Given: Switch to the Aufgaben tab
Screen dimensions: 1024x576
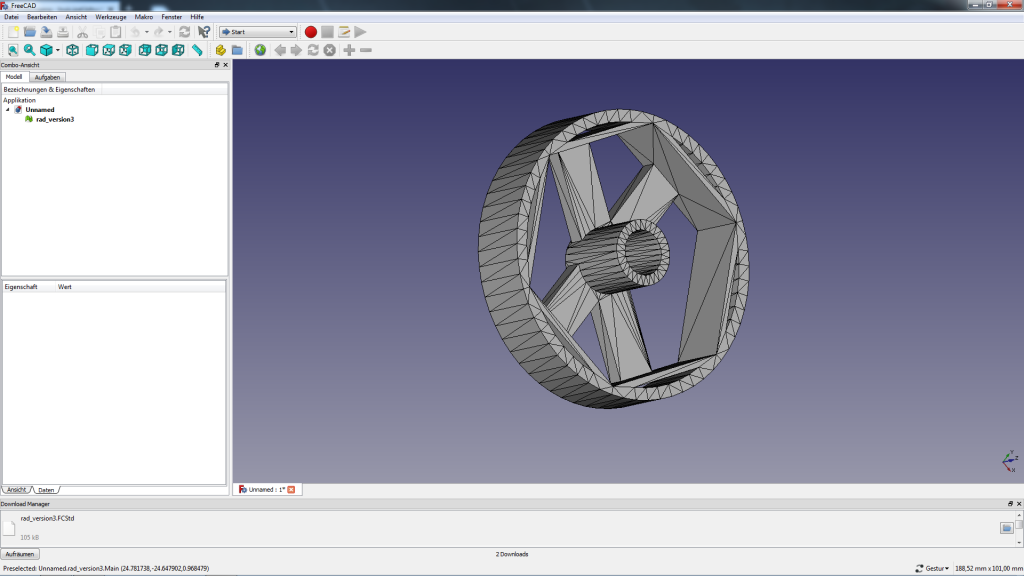Looking at the screenshot, I should tap(47, 77).
